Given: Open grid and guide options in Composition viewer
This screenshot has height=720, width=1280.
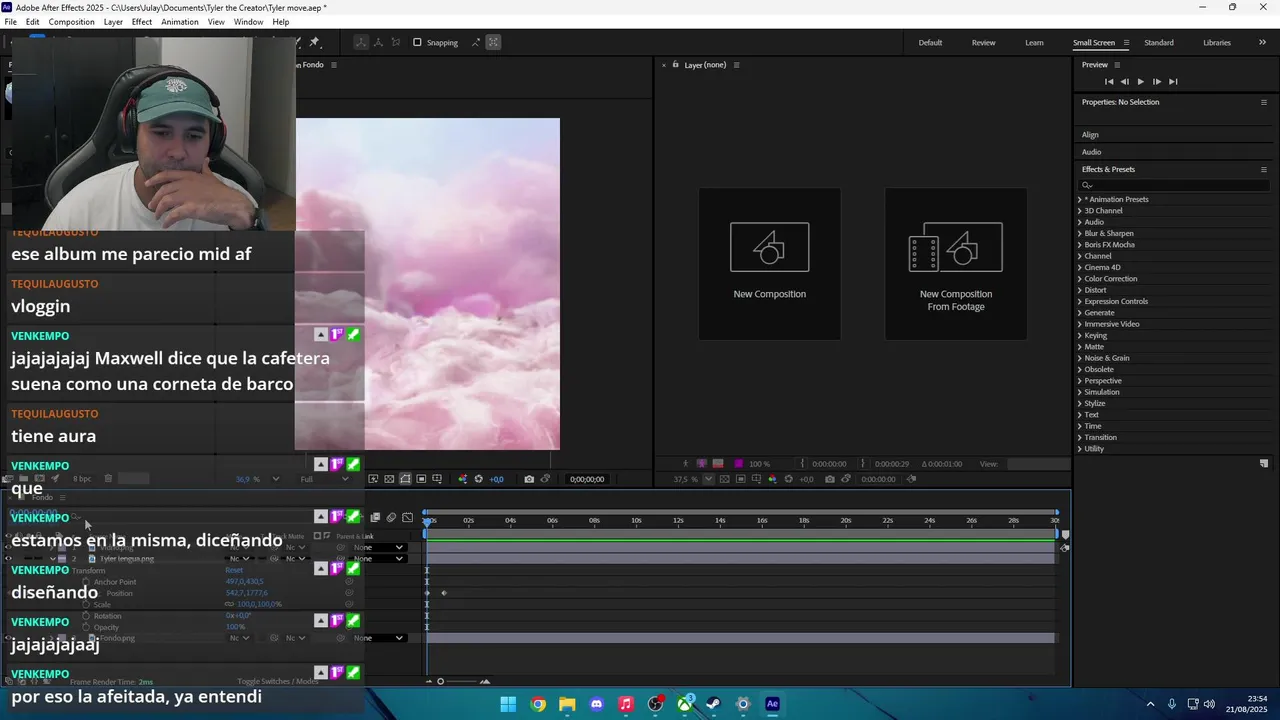Looking at the screenshot, I should pyautogui.click(x=437, y=479).
